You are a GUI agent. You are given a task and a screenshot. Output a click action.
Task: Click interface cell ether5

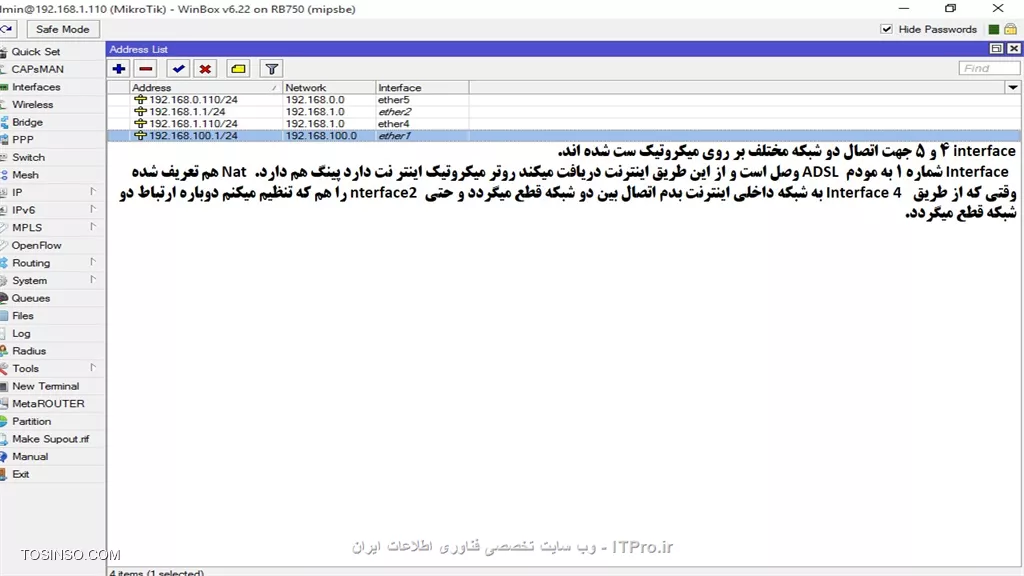click(394, 100)
